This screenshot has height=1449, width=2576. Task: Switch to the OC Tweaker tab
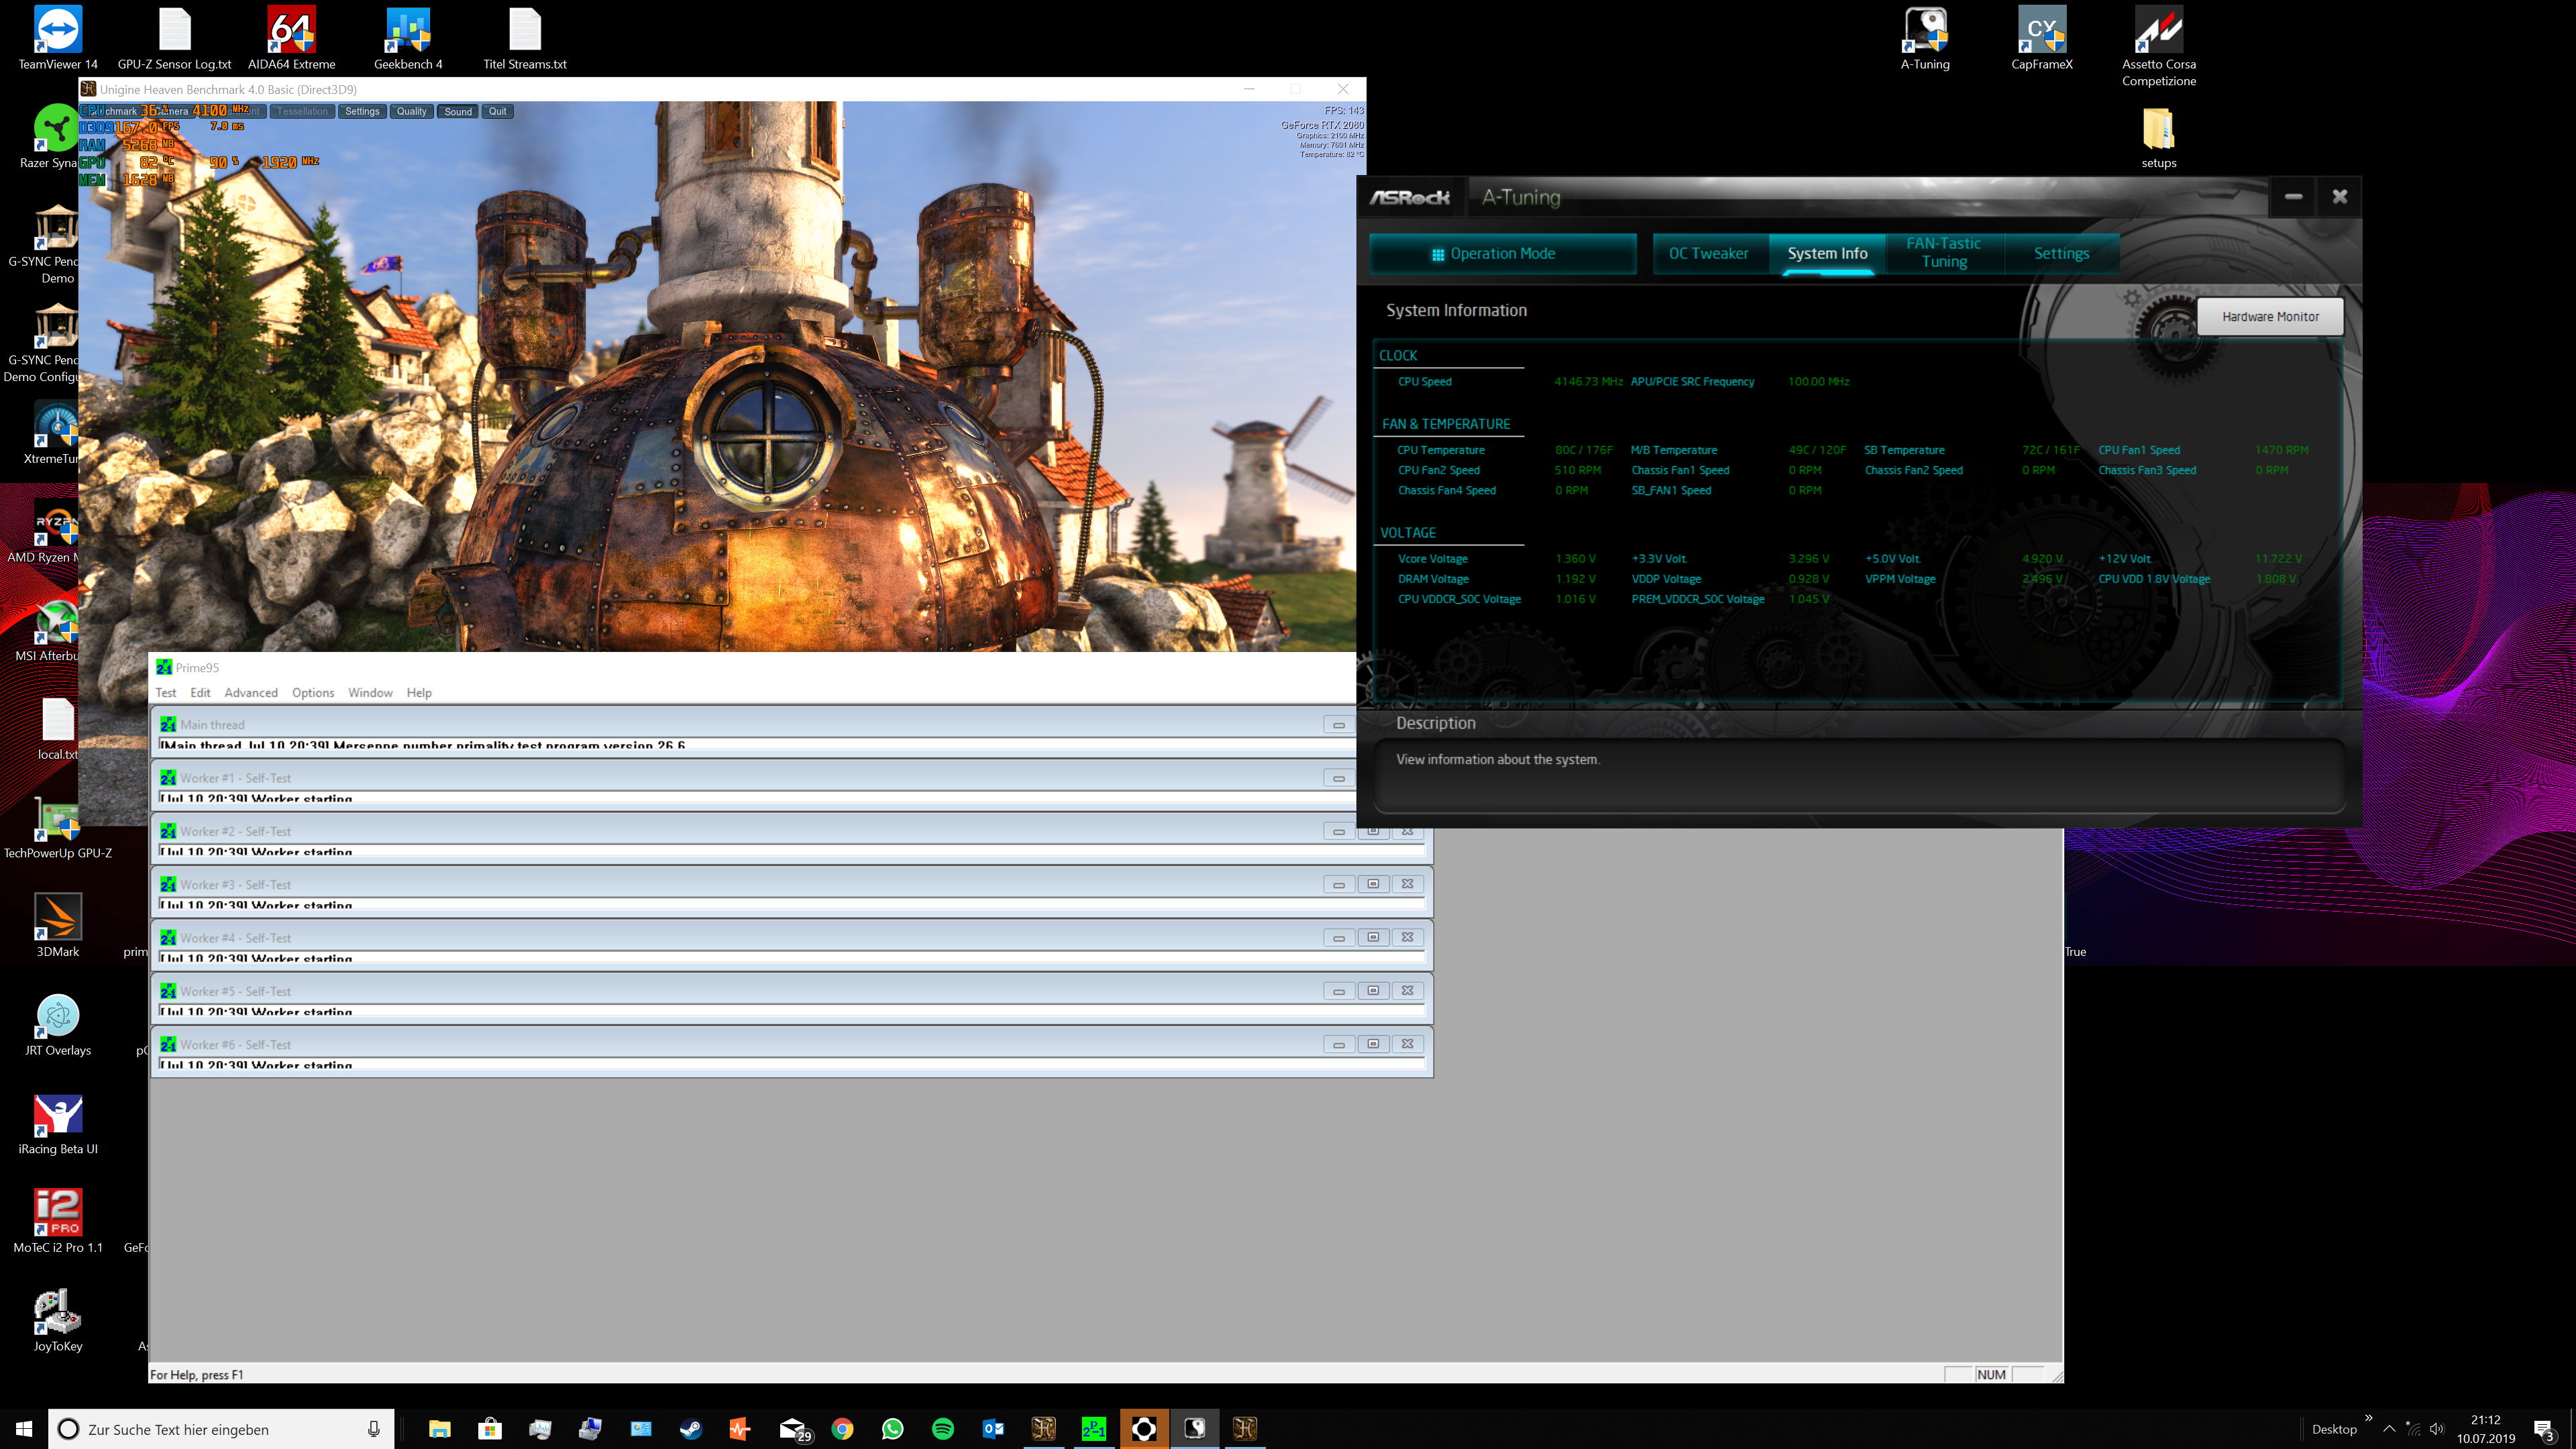coord(1708,253)
